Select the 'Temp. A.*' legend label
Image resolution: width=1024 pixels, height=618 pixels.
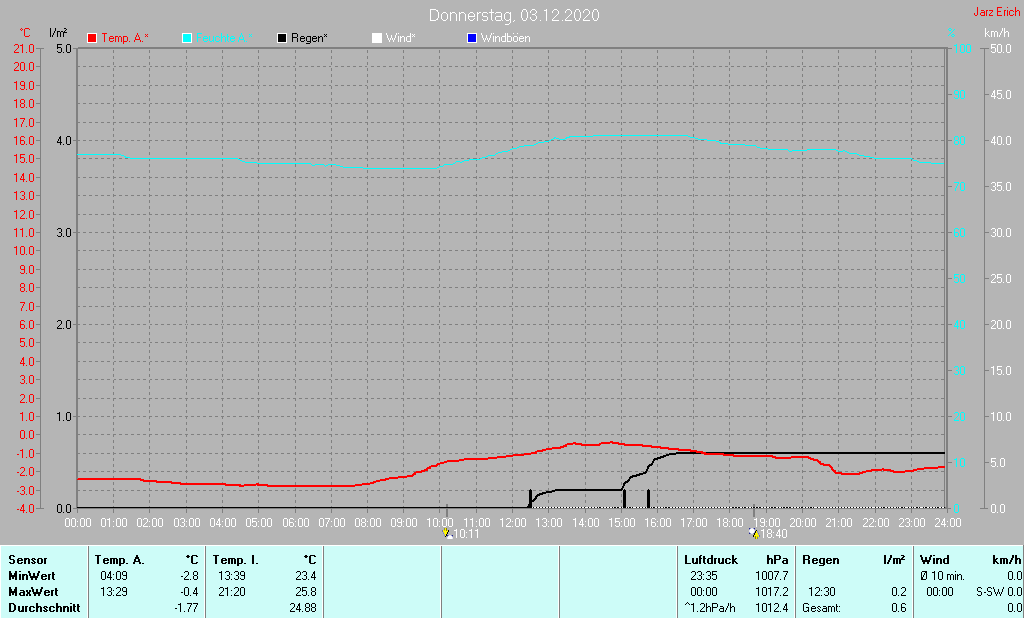(125, 38)
